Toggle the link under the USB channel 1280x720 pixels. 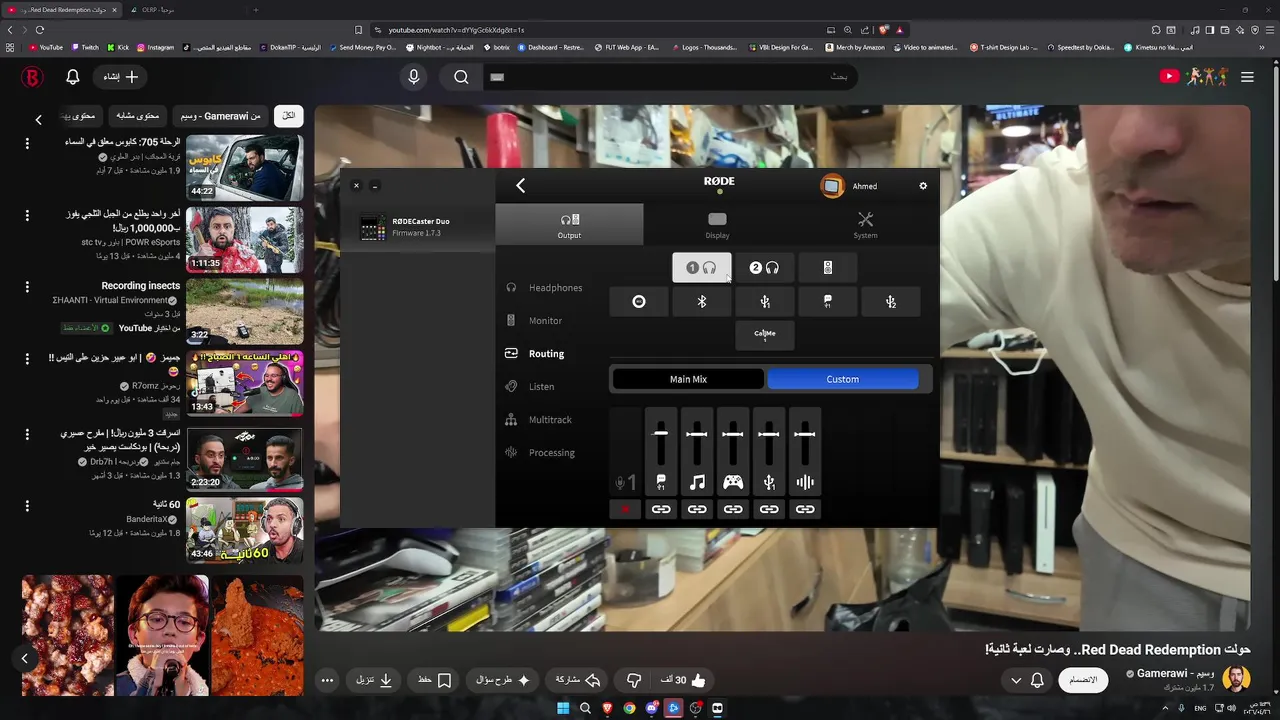(769, 509)
